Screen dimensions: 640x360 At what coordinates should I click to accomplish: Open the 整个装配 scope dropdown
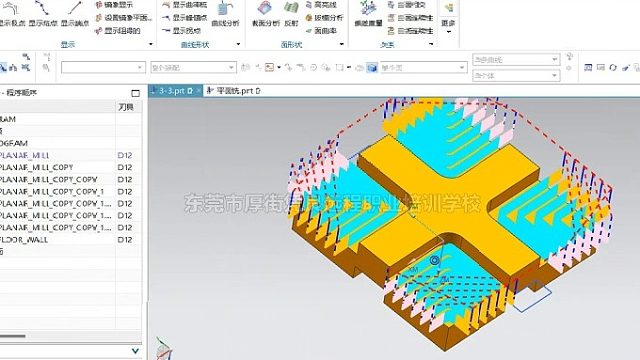(193, 67)
